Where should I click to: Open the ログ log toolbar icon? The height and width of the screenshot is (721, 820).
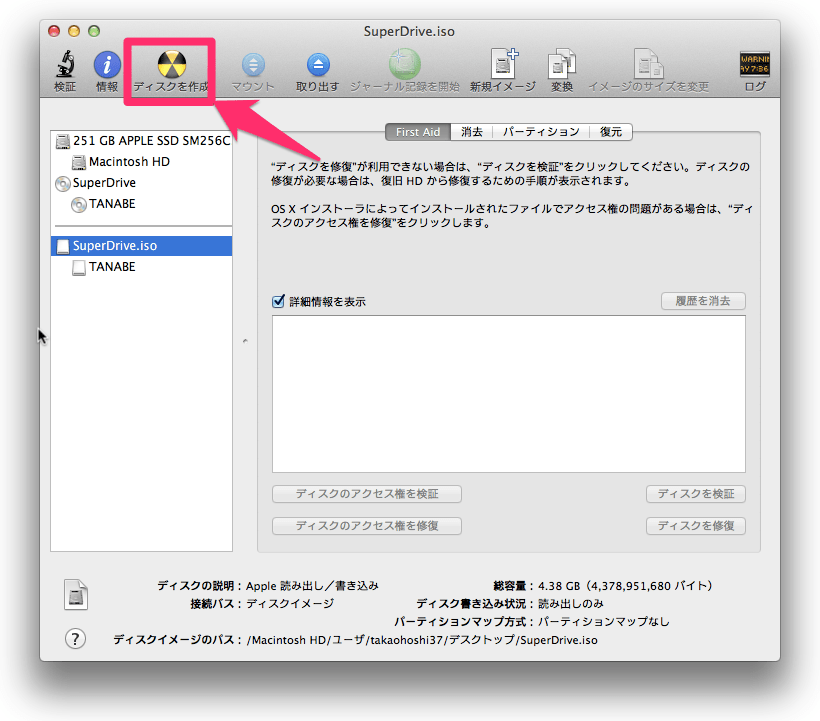(x=755, y=64)
